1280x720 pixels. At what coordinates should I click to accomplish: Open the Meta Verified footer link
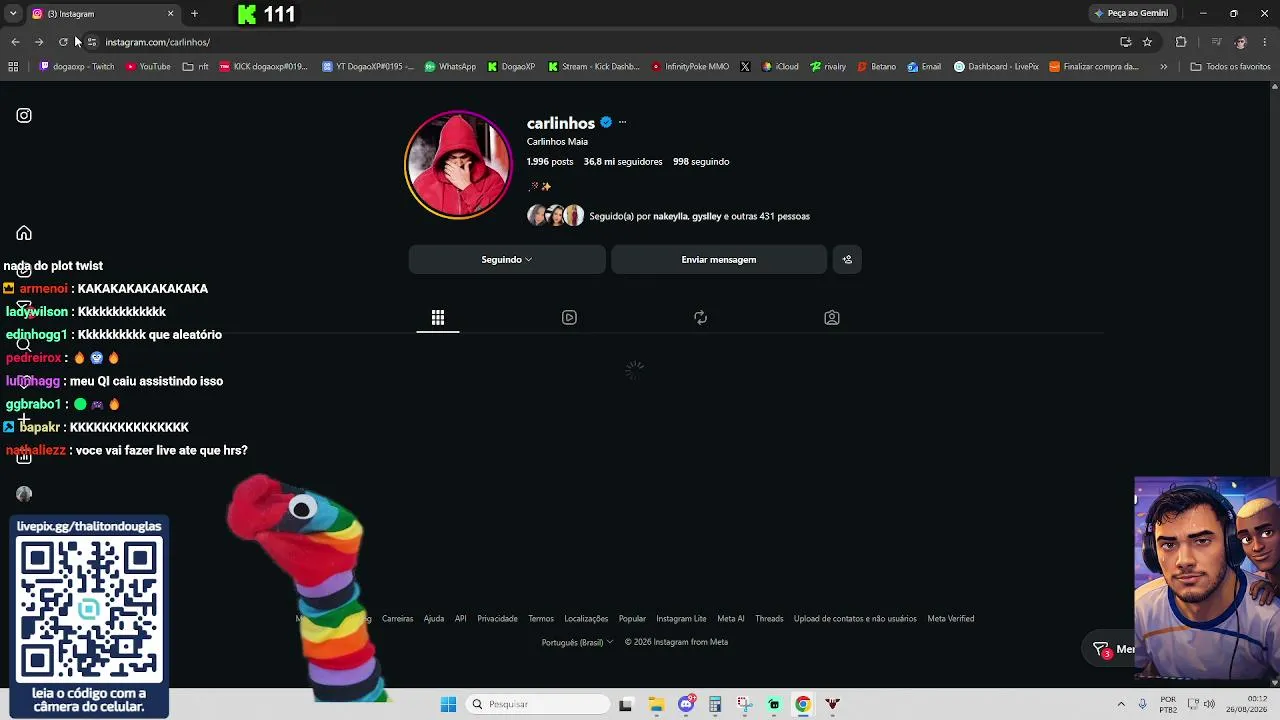click(x=951, y=619)
